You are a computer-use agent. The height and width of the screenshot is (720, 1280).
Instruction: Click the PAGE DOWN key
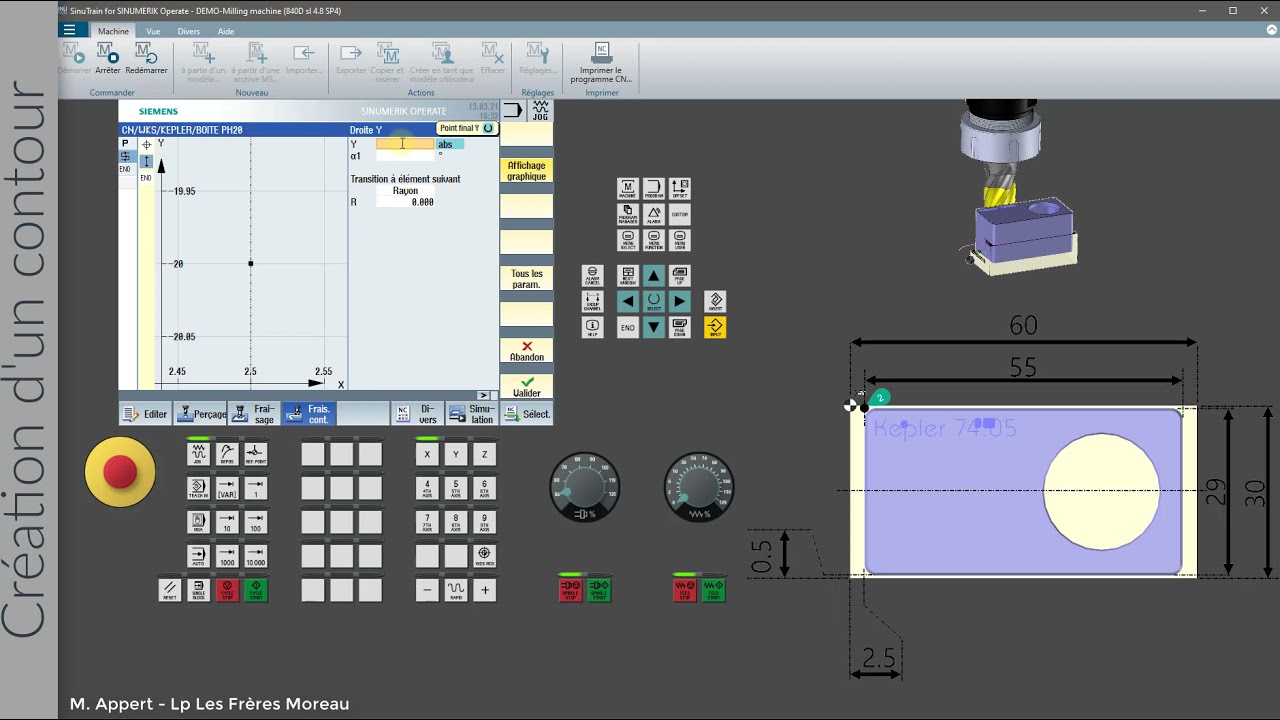(680, 327)
